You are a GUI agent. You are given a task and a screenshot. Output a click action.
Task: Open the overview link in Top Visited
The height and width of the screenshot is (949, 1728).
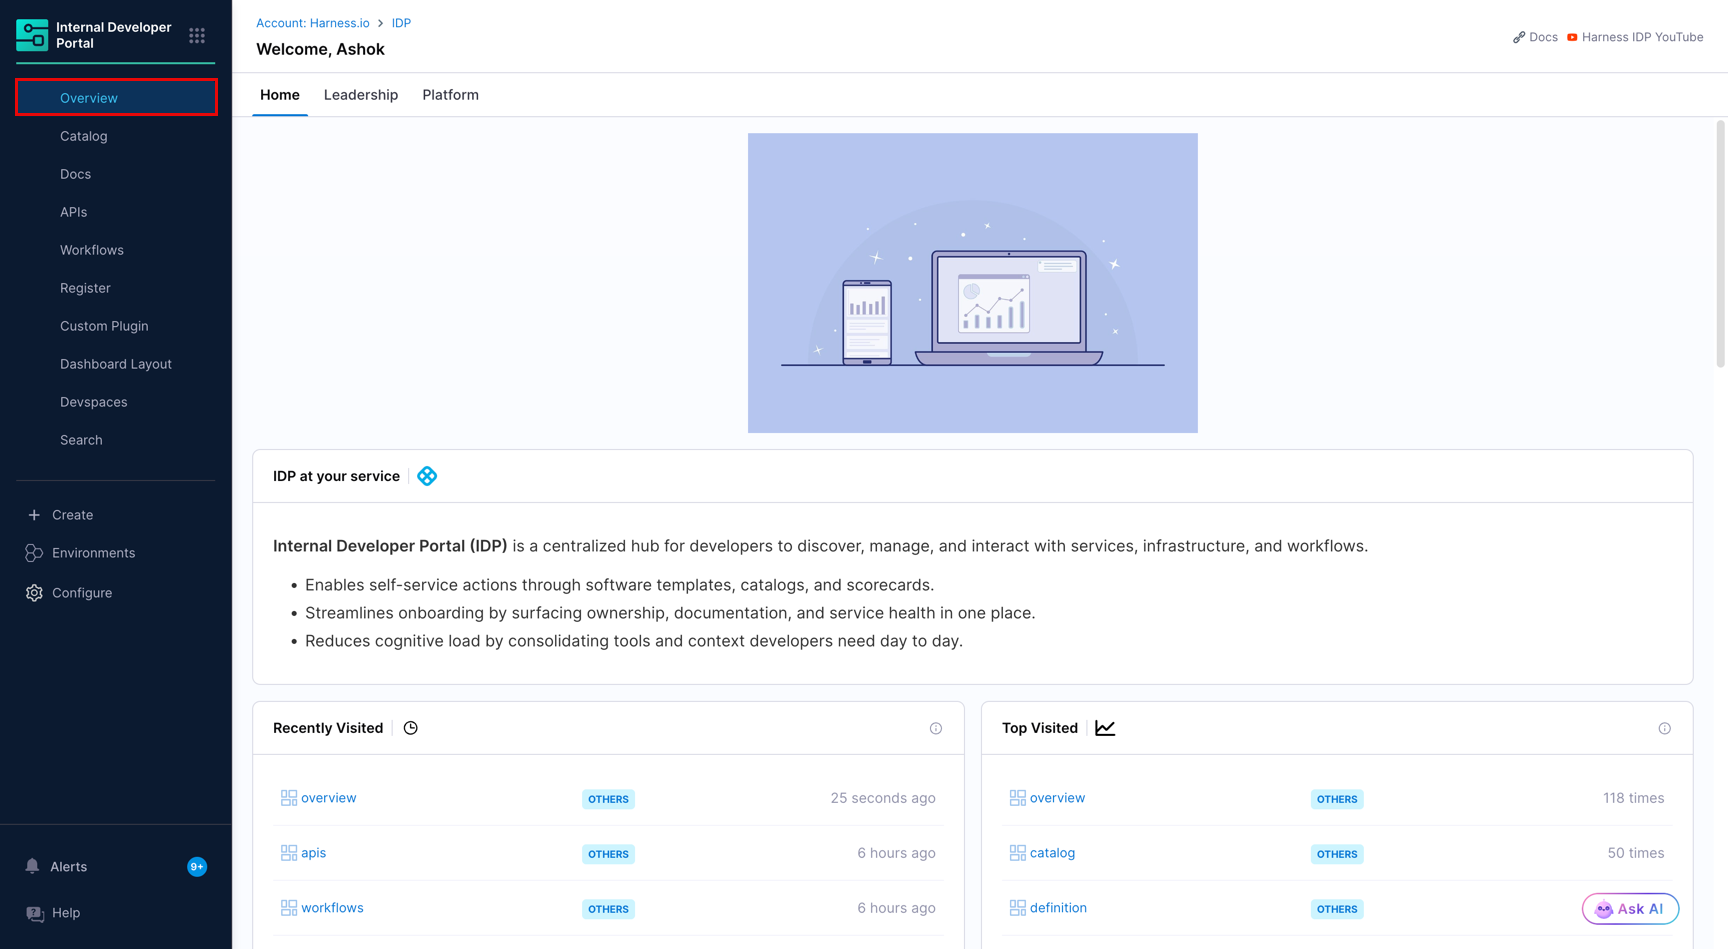(x=1057, y=798)
